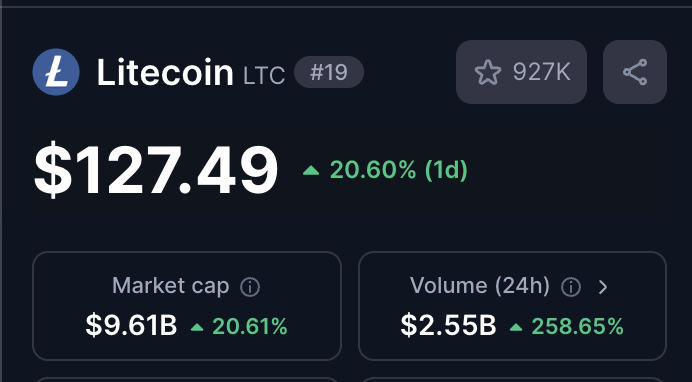
Task: Show Market cap info tooltip icon
Action: [x=250, y=287]
